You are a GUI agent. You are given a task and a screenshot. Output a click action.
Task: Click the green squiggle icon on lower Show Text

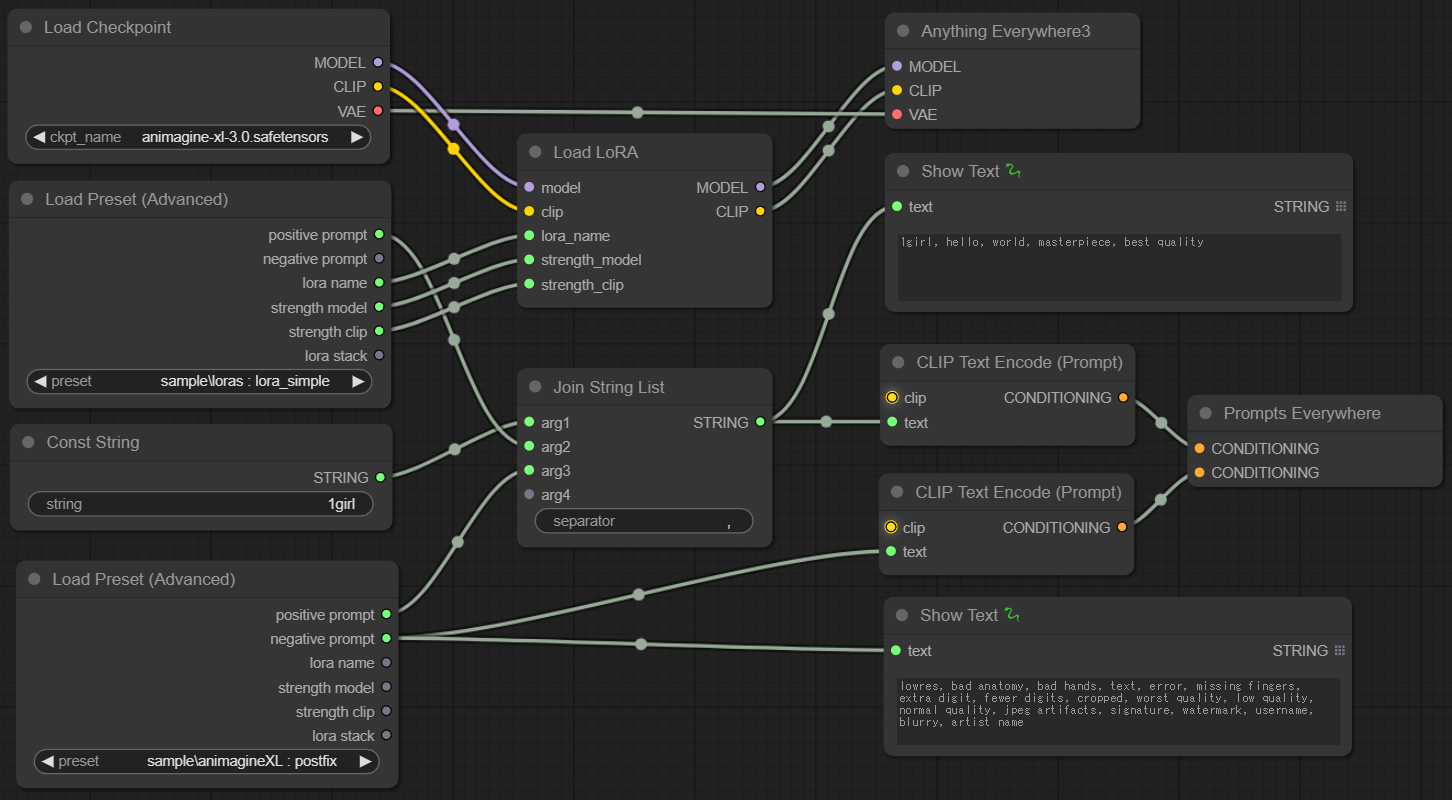[x=1014, y=615]
